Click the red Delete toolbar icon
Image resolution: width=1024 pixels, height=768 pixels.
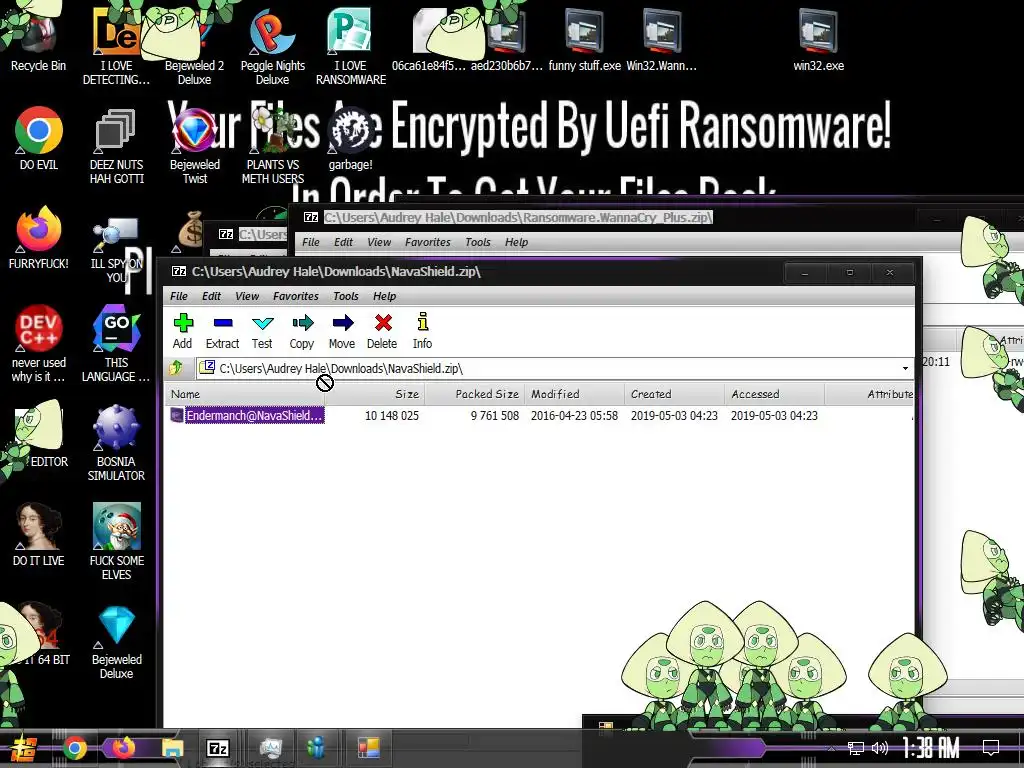click(382, 331)
